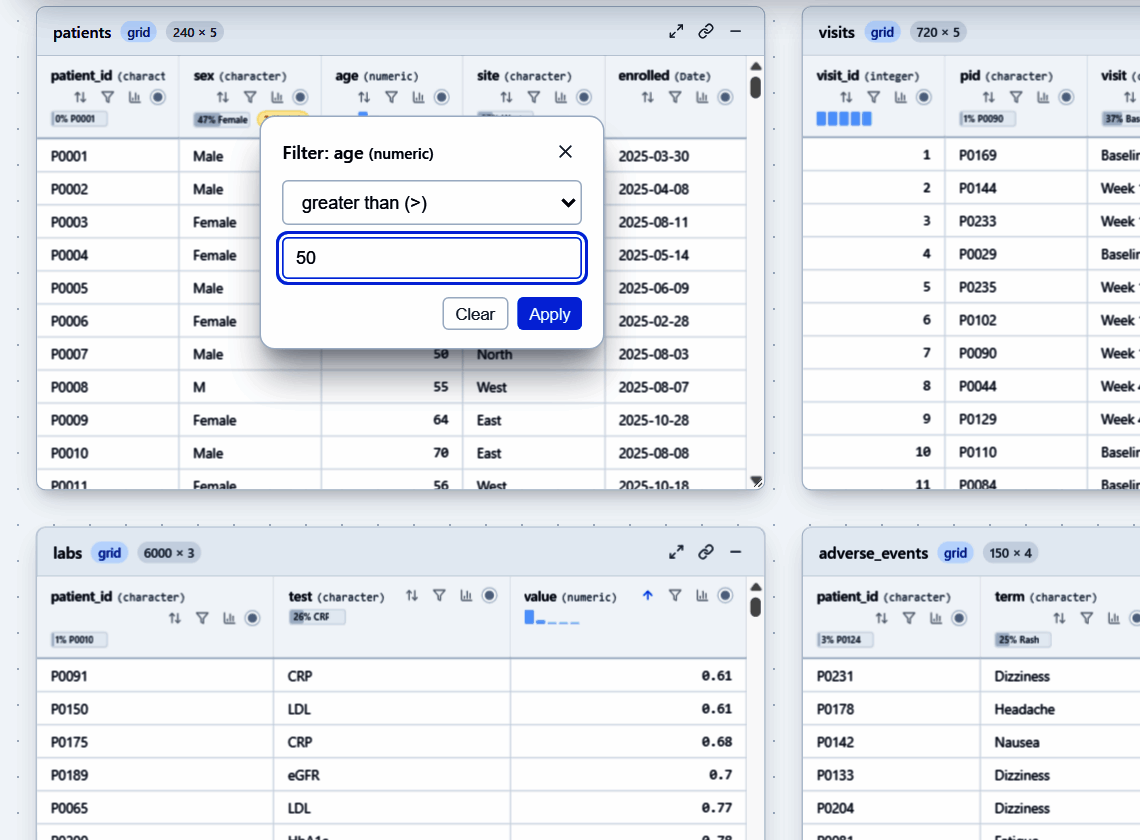Click the grid tag on visits panel
Image resolution: width=1140 pixels, height=840 pixels.
tap(882, 32)
